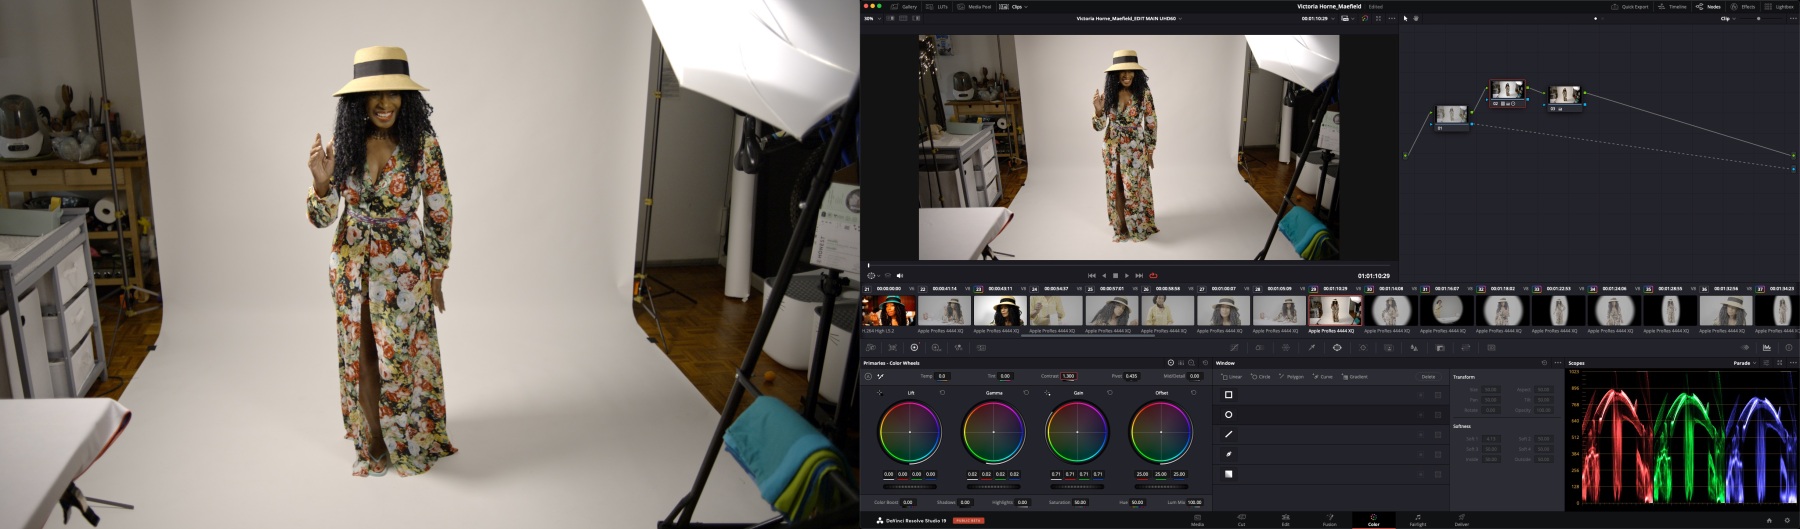The height and width of the screenshot is (529, 1800).
Task: Open the viewer zoom percentage dropdown
Action: point(871,18)
